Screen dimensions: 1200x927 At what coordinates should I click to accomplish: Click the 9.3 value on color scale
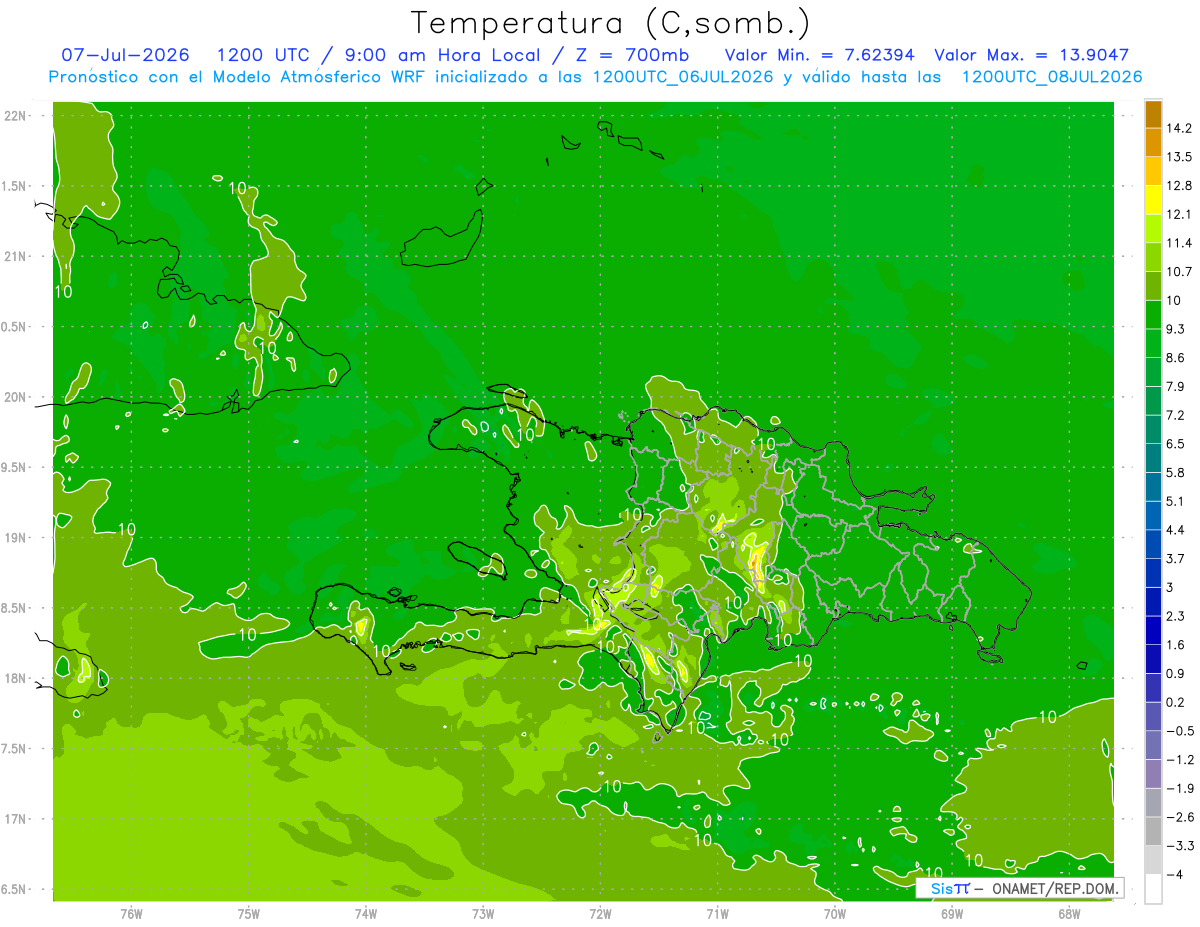(x=1175, y=329)
